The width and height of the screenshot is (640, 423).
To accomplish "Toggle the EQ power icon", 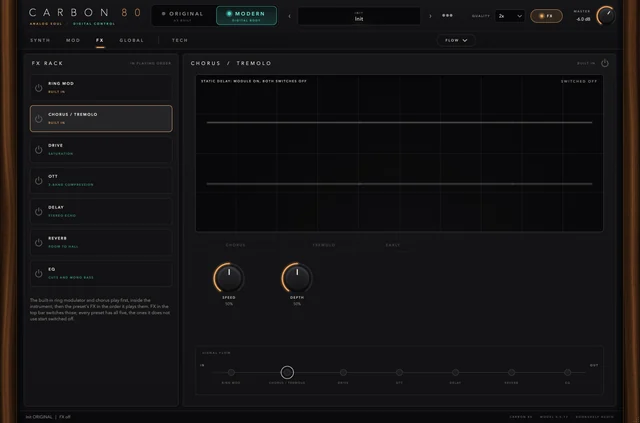I will click(x=38, y=274).
